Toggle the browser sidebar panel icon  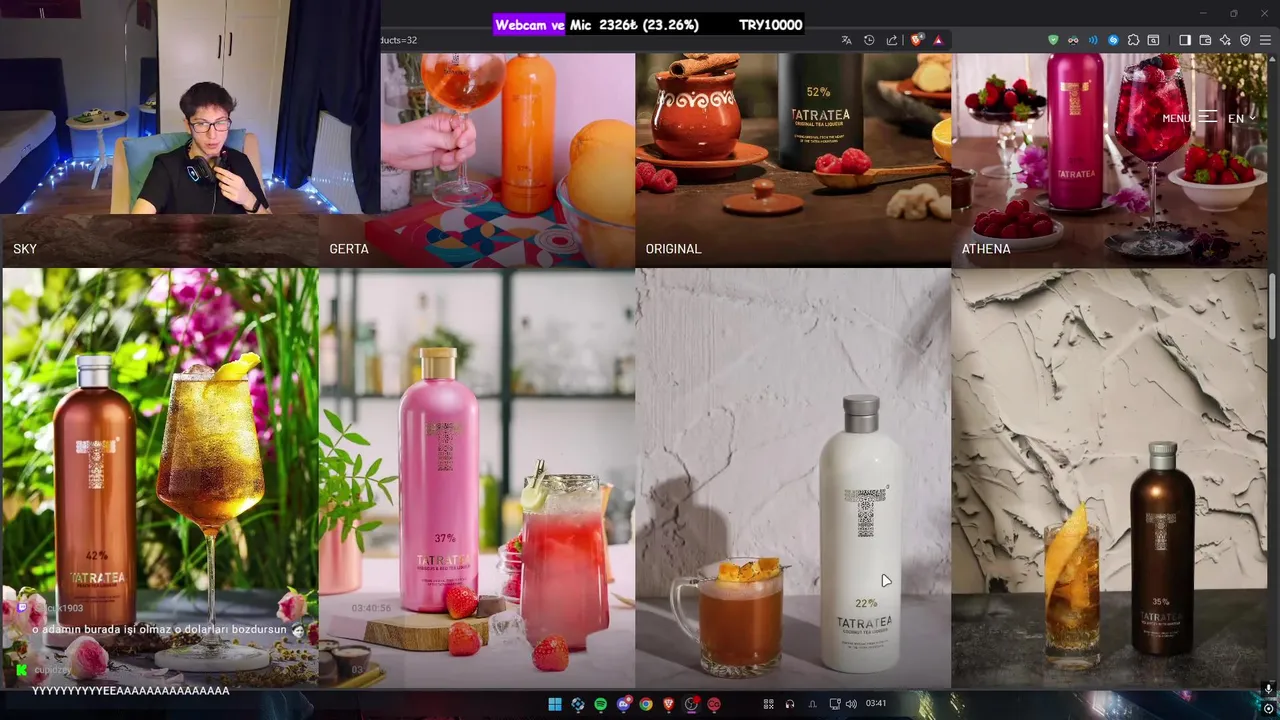pos(1185,40)
